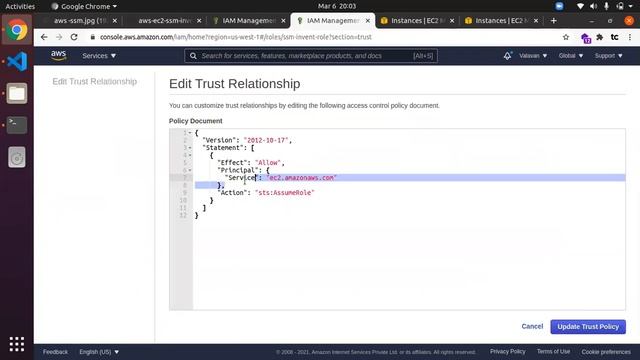
Task: Open the screenshot tool dock icon
Action: click(17, 157)
